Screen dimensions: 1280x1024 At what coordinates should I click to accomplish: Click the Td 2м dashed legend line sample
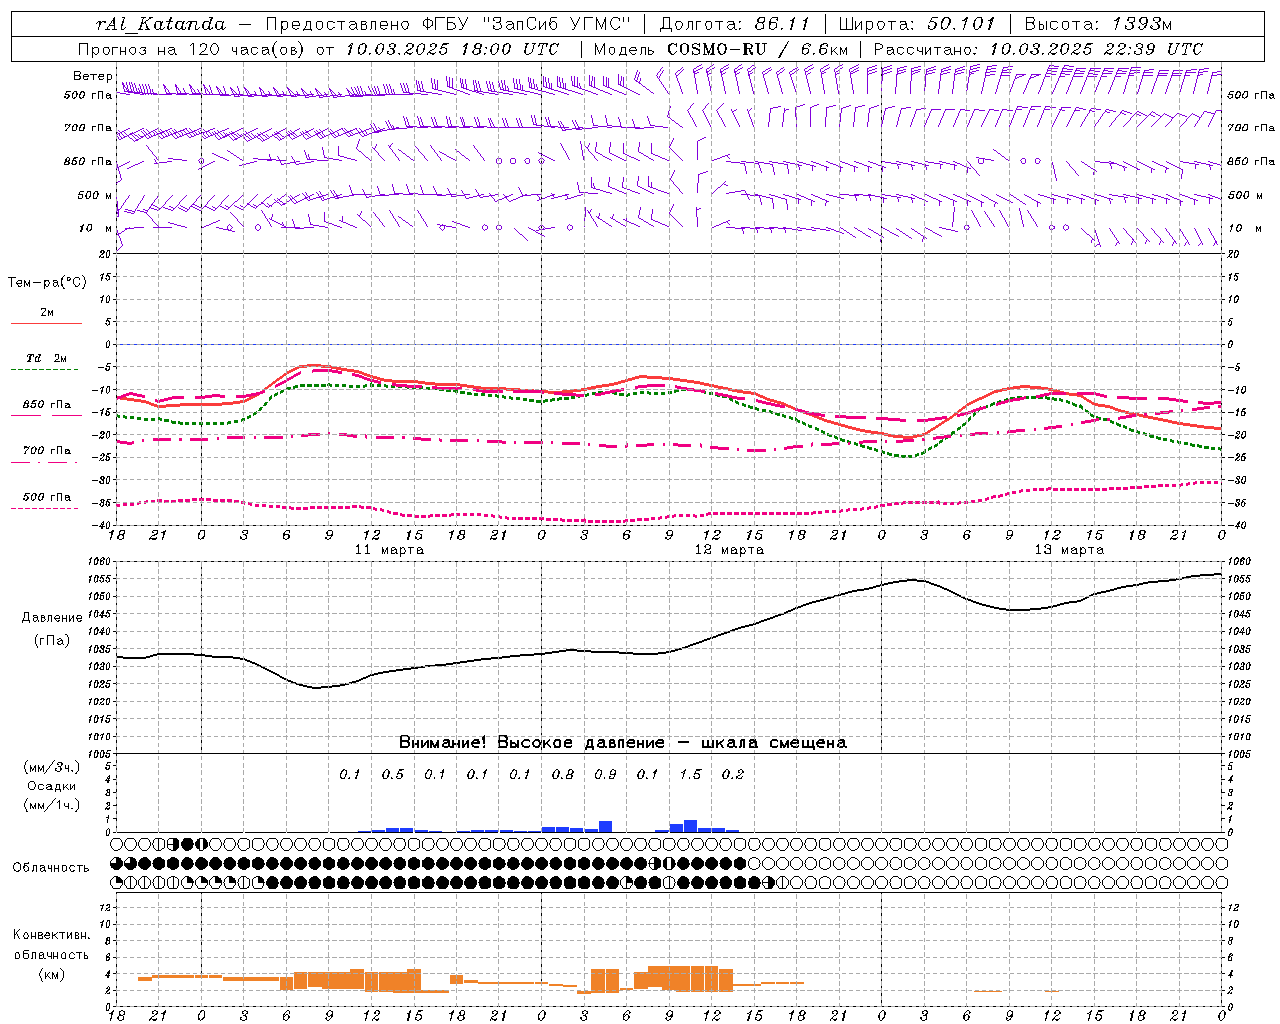point(44,370)
